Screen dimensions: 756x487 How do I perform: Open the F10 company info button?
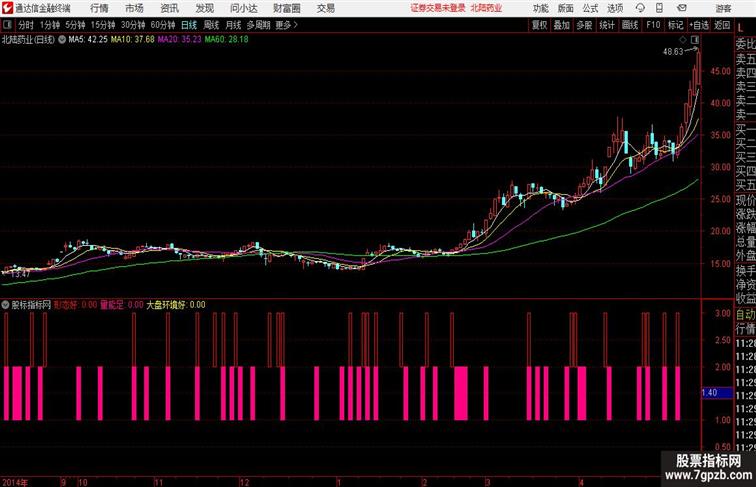(653, 25)
